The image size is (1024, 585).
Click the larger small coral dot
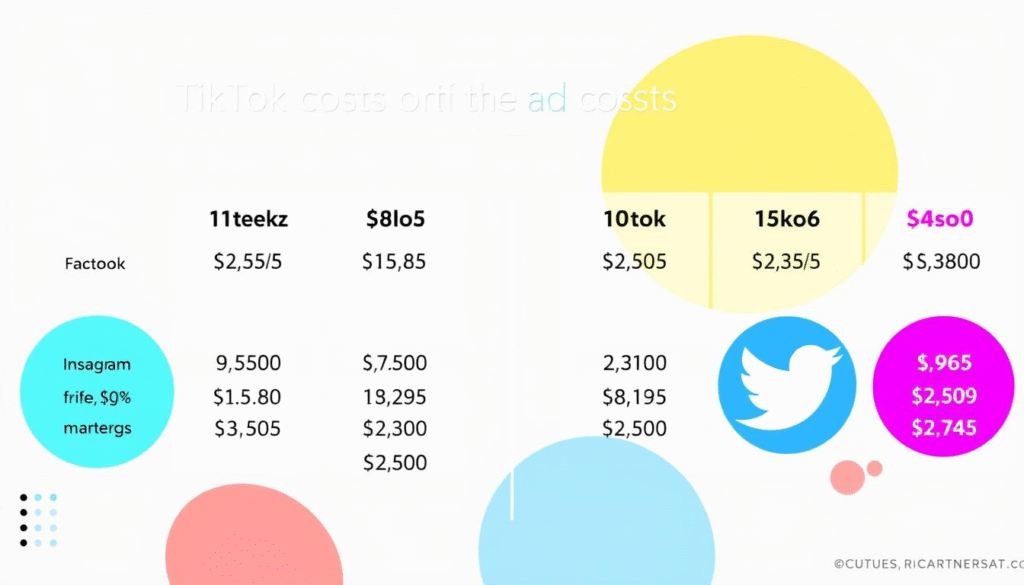(x=847, y=477)
